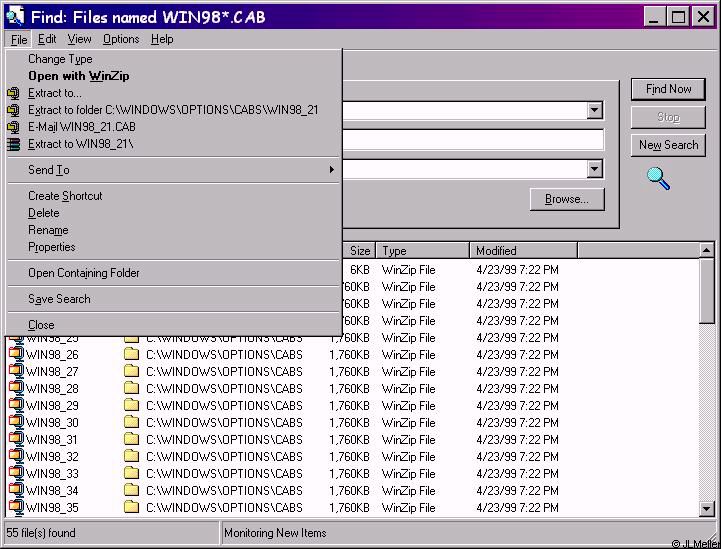Select Extract to WIN98_21\ entry
This screenshot has height=549, width=721.
click(174, 144)
